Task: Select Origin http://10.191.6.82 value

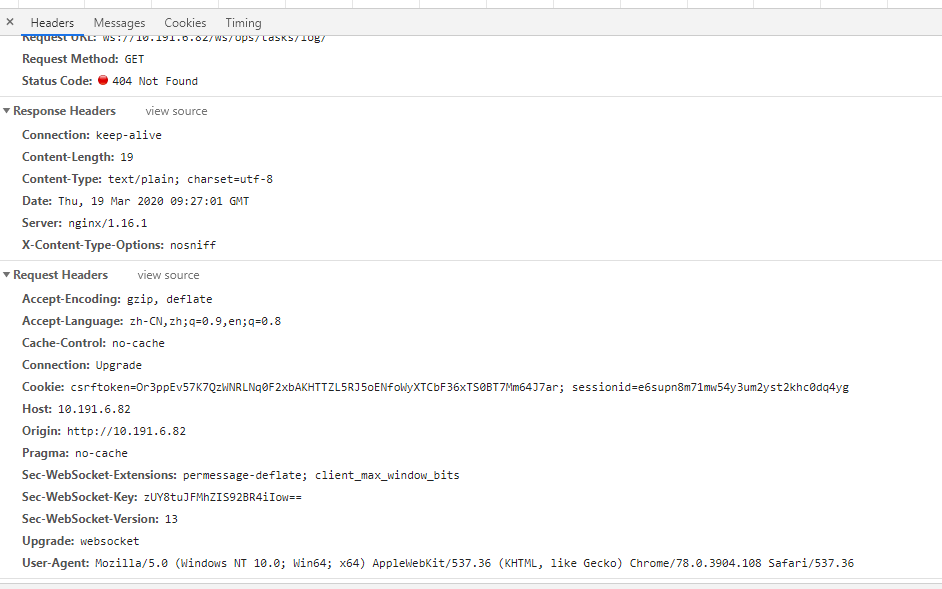Action: point(126,432)
